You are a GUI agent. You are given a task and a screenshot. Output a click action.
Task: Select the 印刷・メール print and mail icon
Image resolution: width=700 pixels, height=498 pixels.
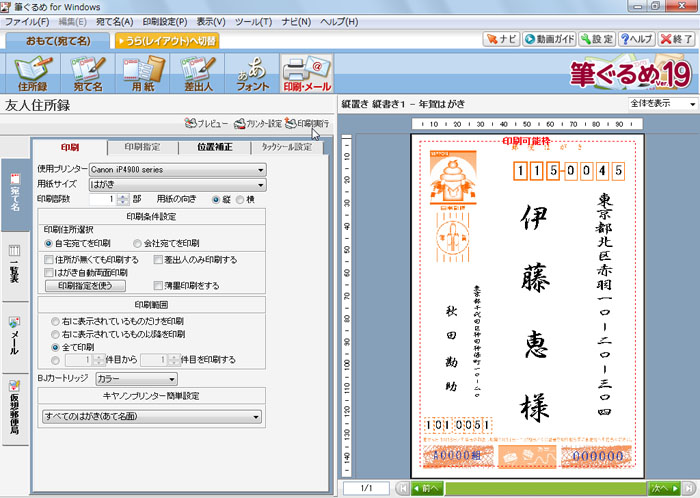pyautogui.click(x=307, y=74)
